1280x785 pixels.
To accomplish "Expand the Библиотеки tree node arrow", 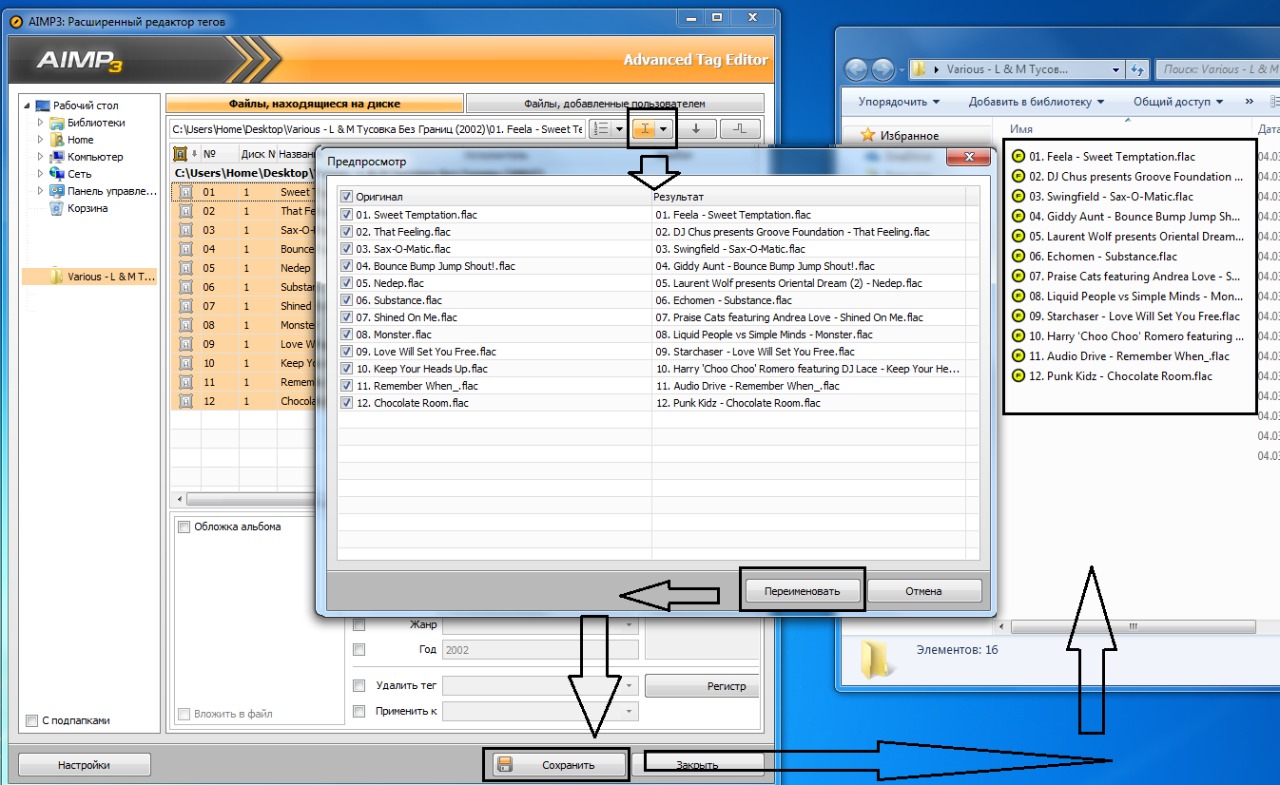I will [41, 123].
